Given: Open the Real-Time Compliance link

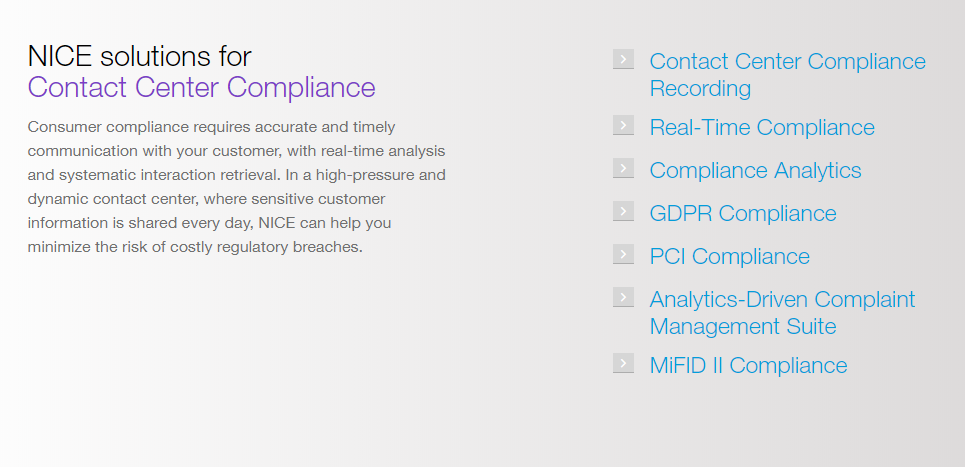Looking at the screenshot, I should point(762,128).
